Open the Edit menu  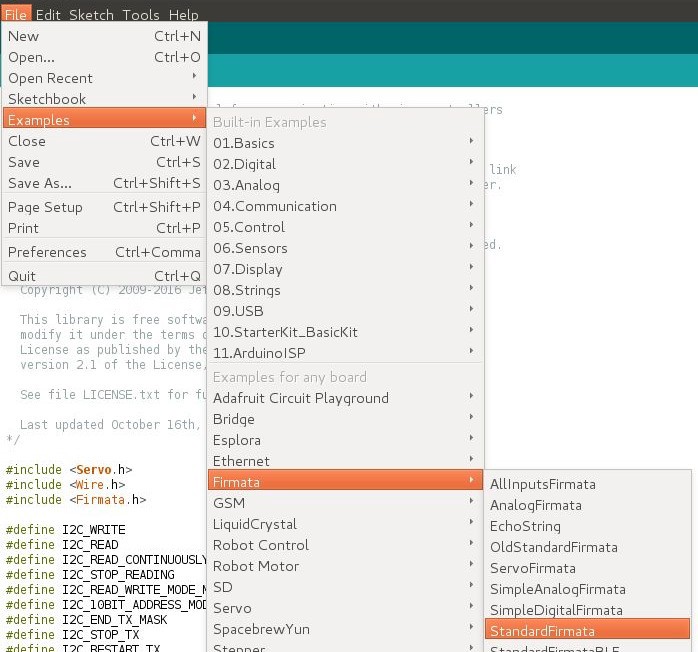(48, 14)
